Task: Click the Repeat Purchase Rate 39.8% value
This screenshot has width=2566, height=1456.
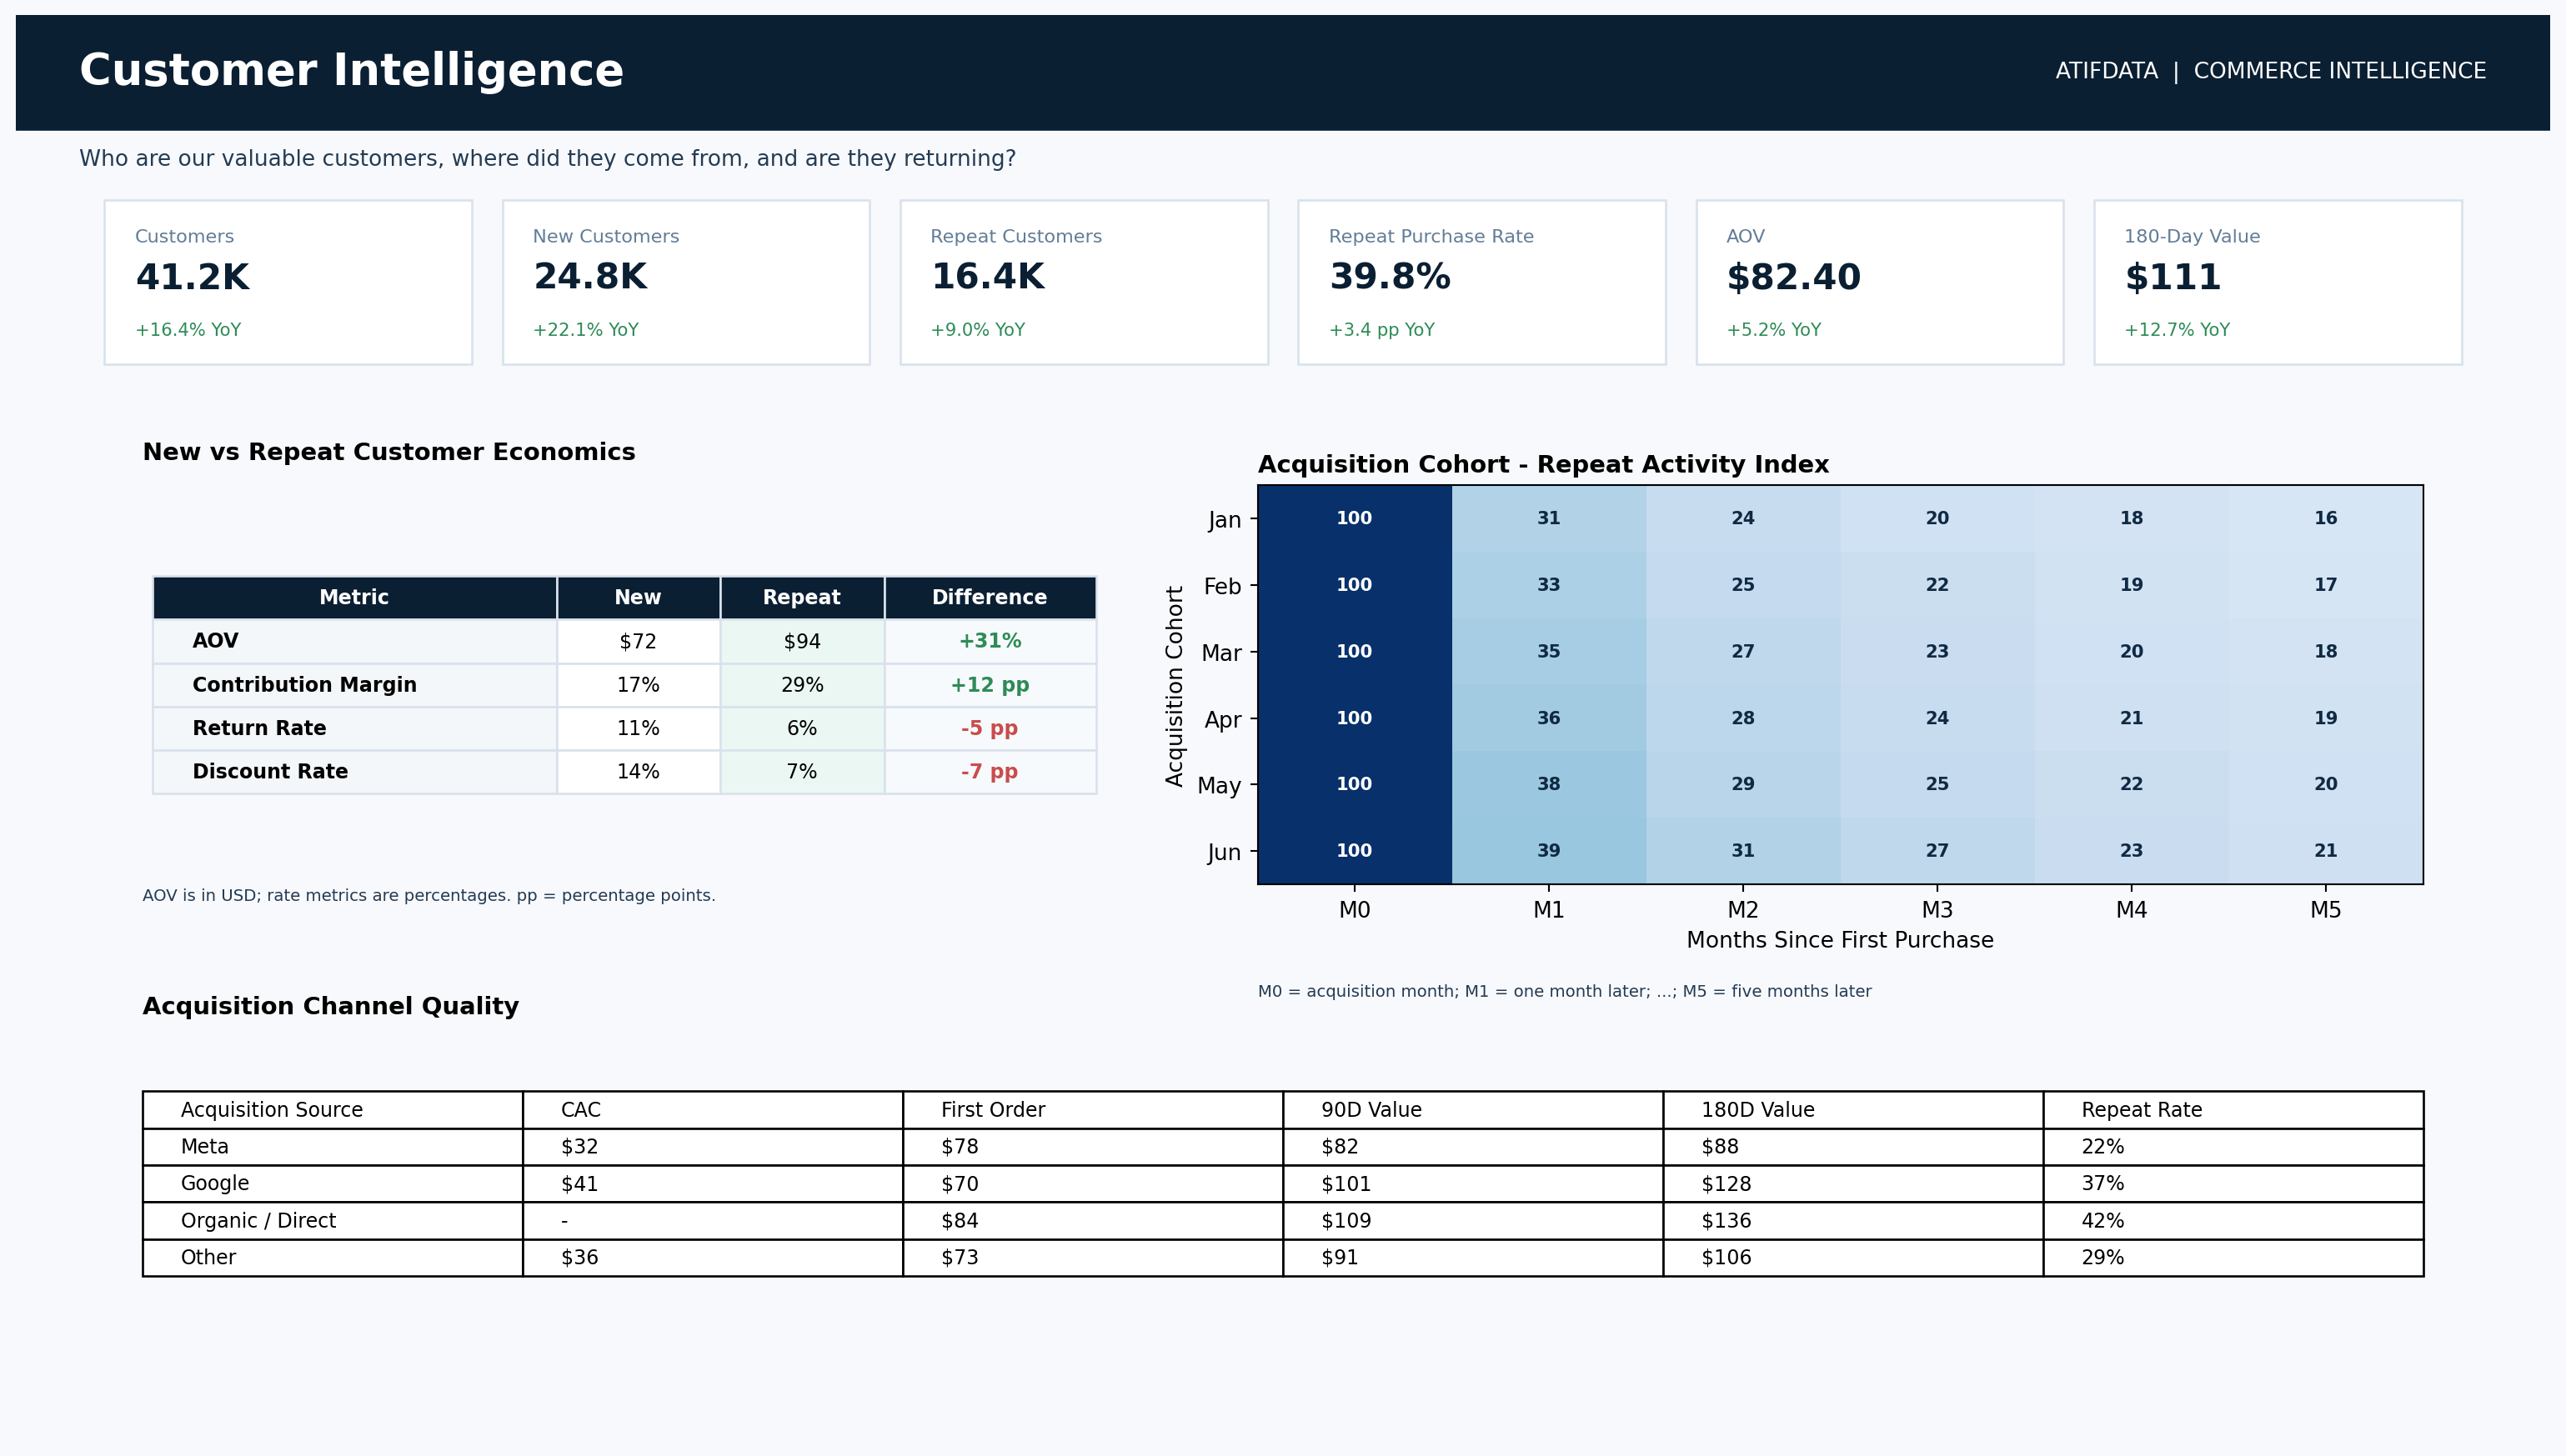Action: point(1389,277)
